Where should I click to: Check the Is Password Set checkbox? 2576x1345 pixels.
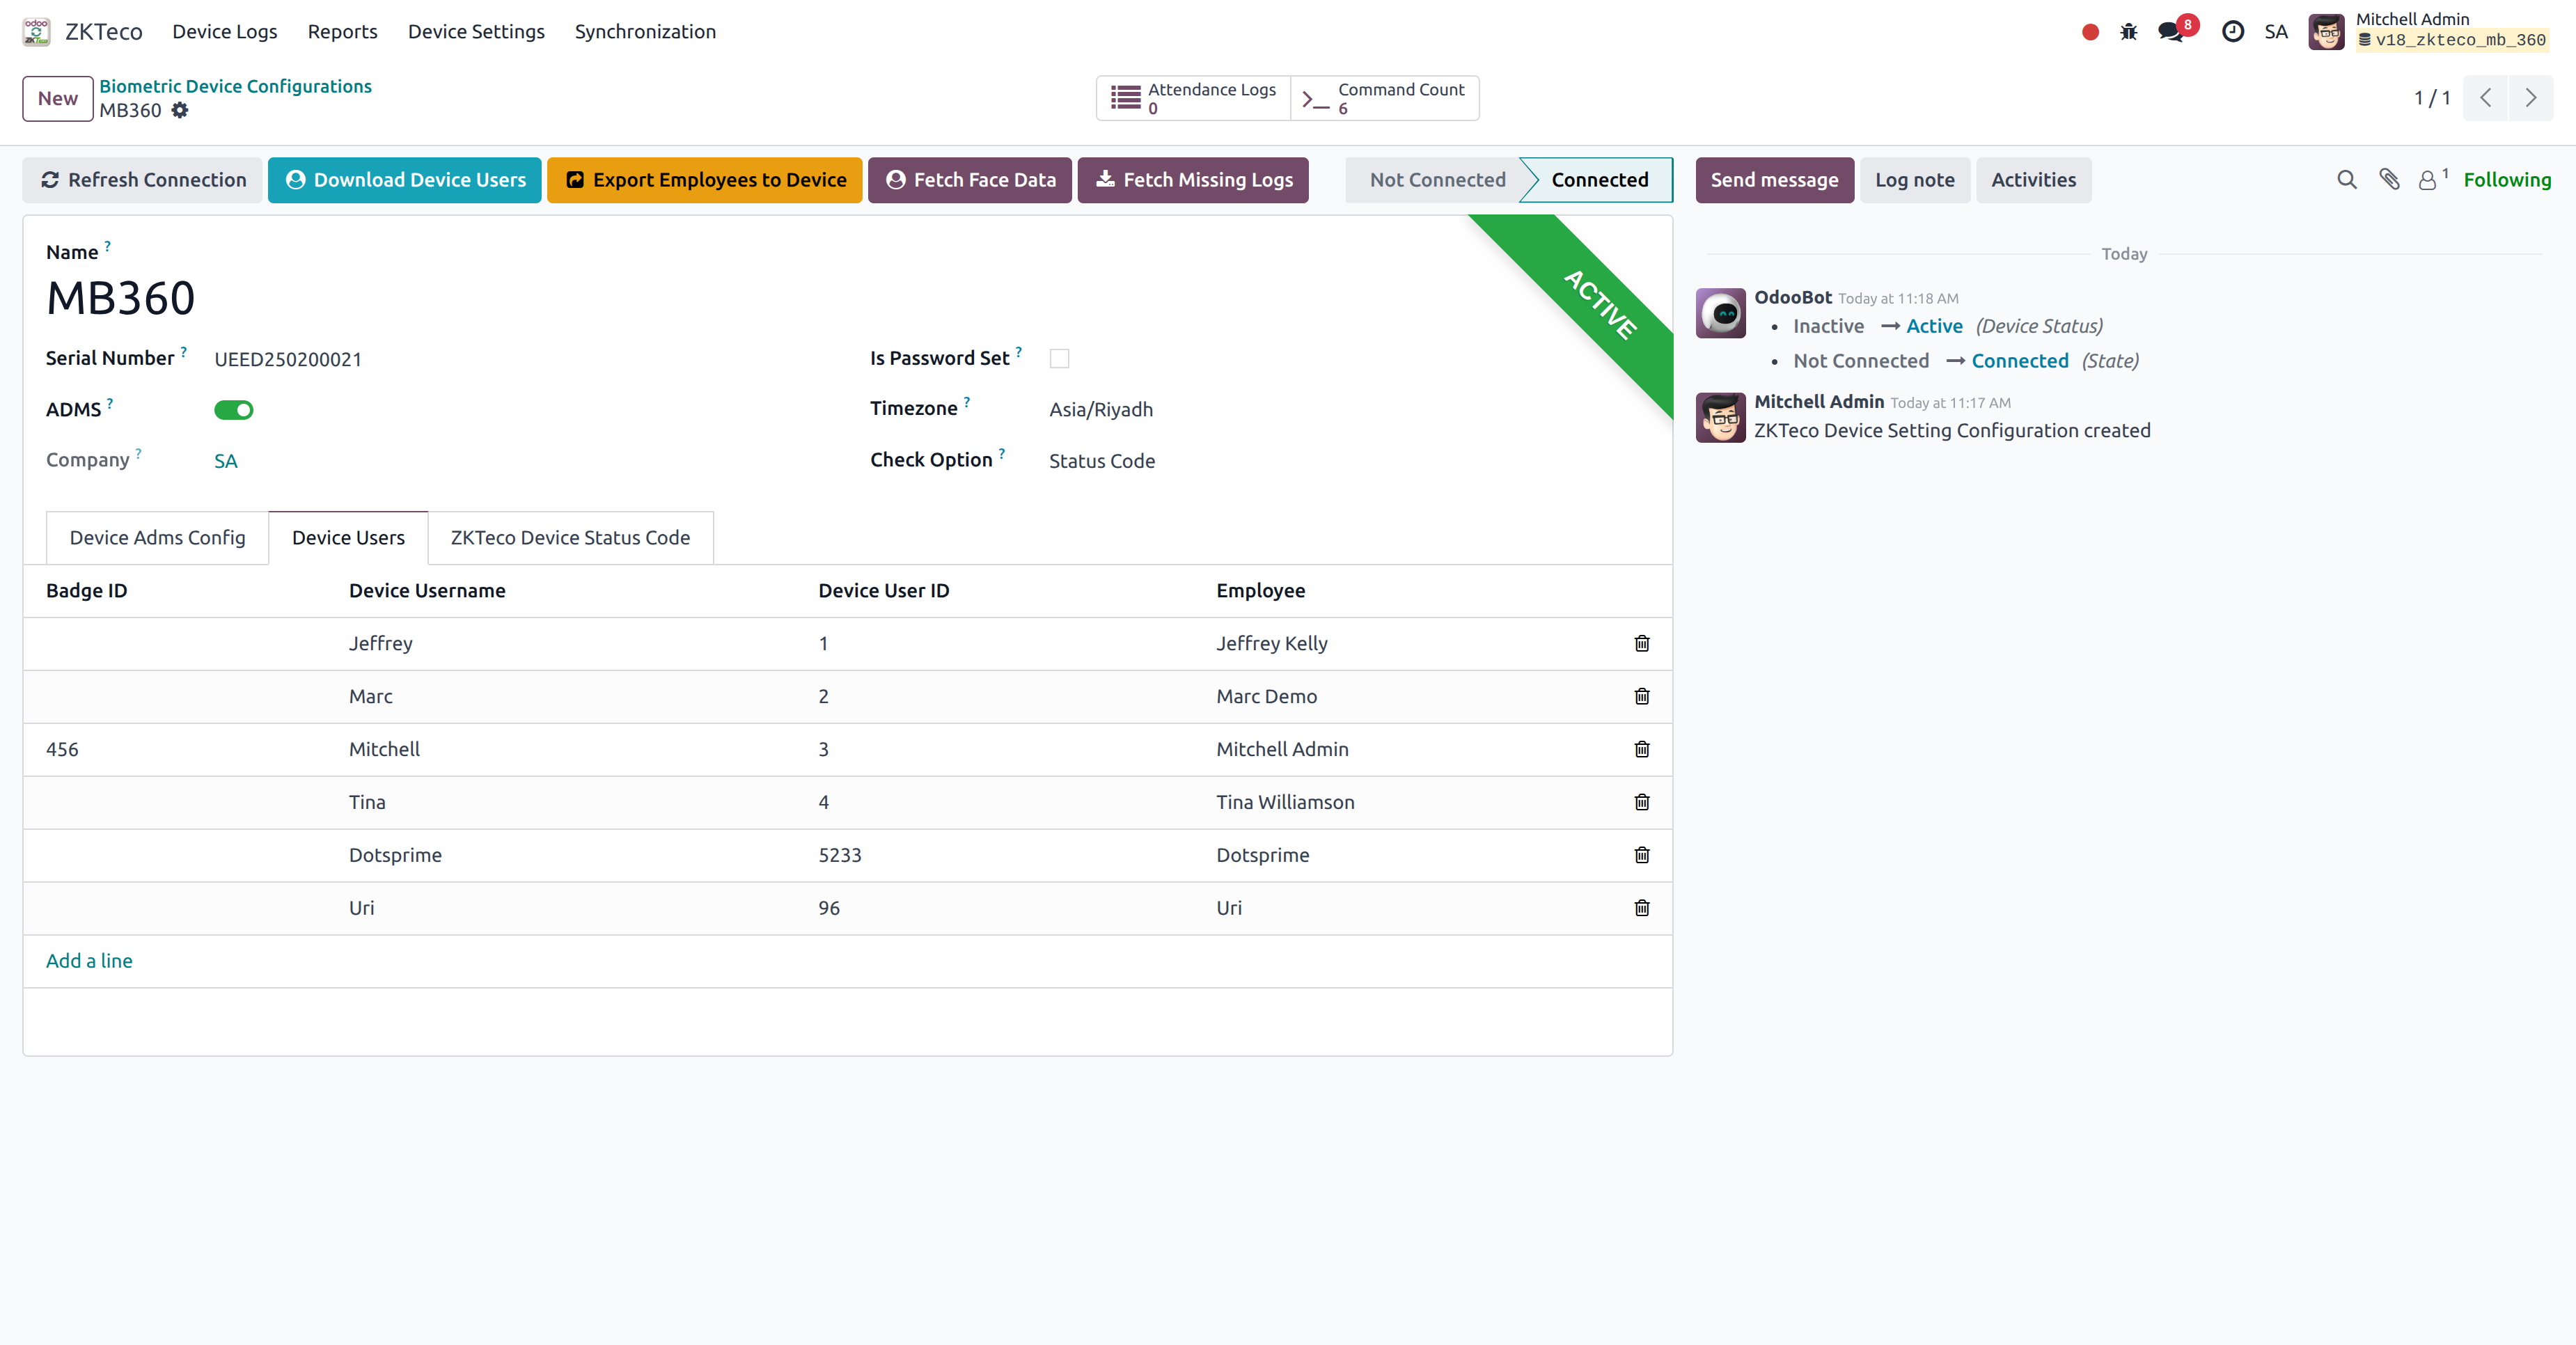(1059, 358)
